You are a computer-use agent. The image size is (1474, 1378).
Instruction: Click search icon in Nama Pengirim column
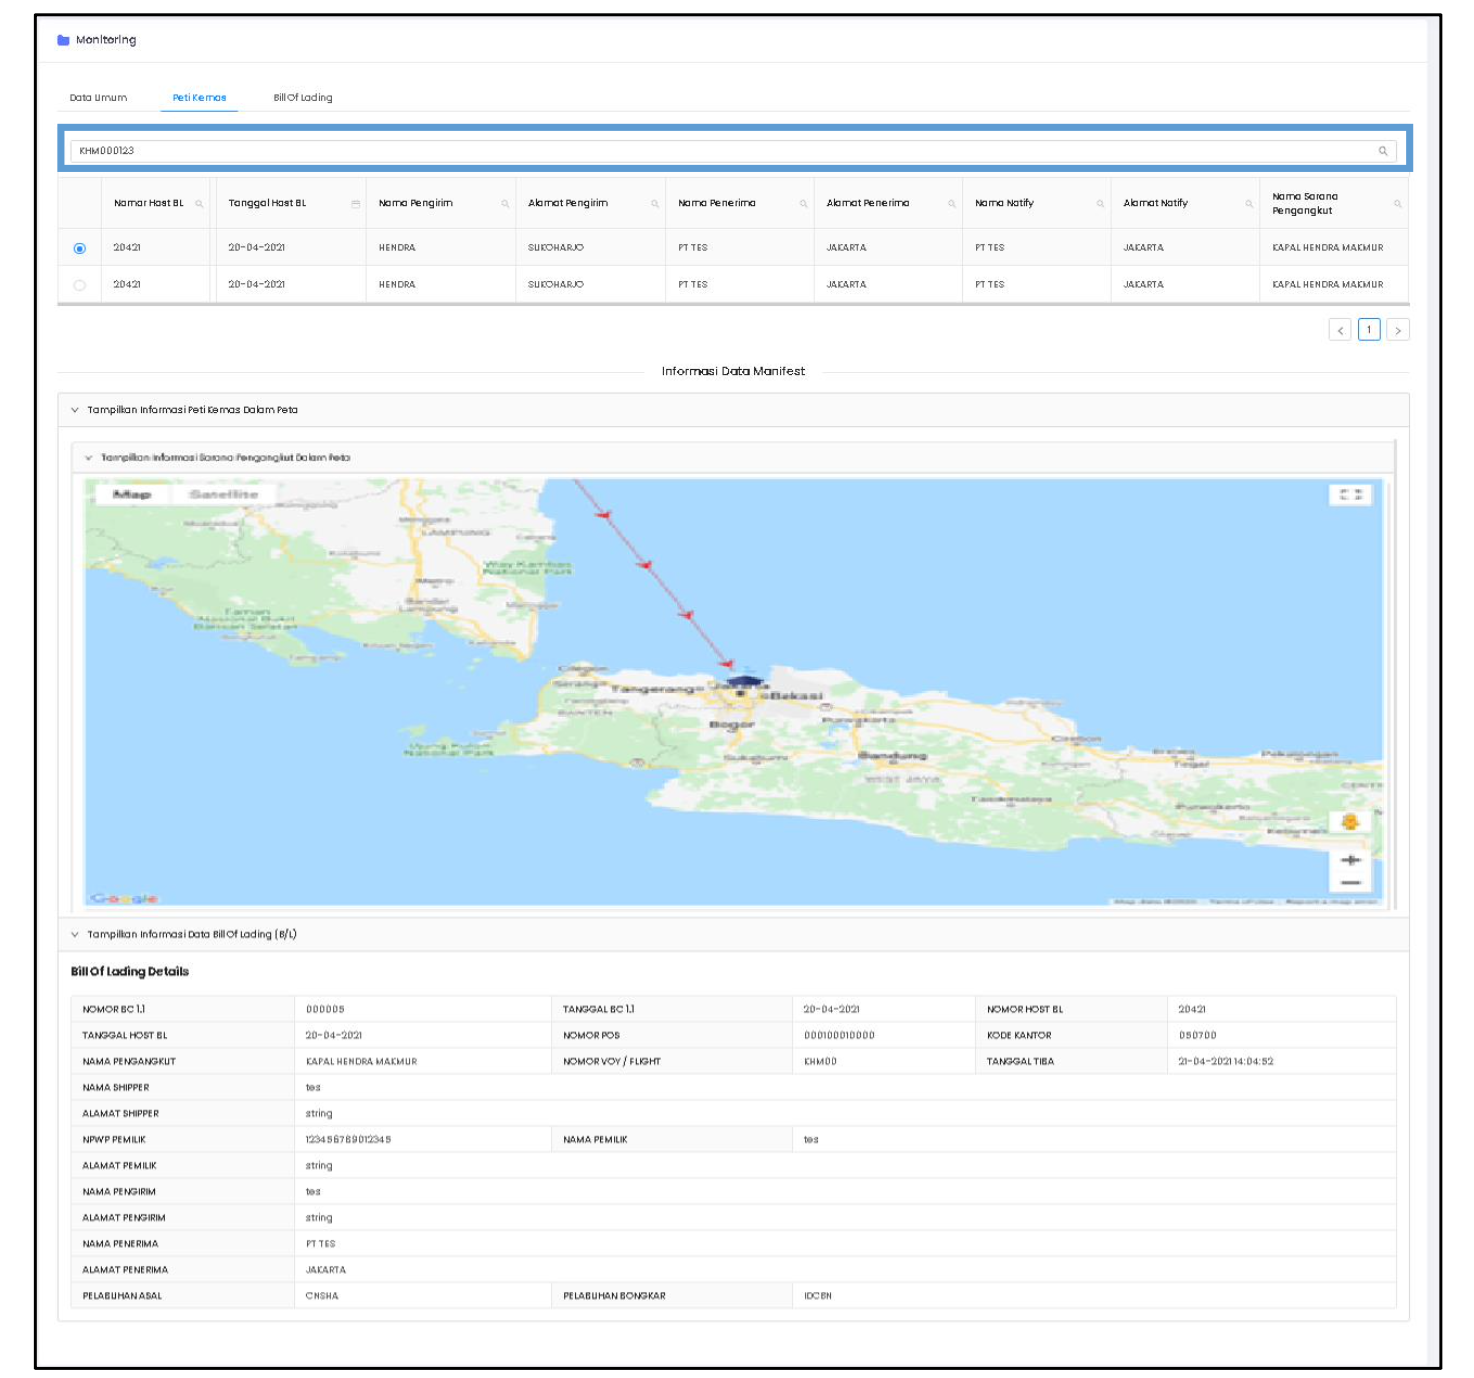pos(505,204)
